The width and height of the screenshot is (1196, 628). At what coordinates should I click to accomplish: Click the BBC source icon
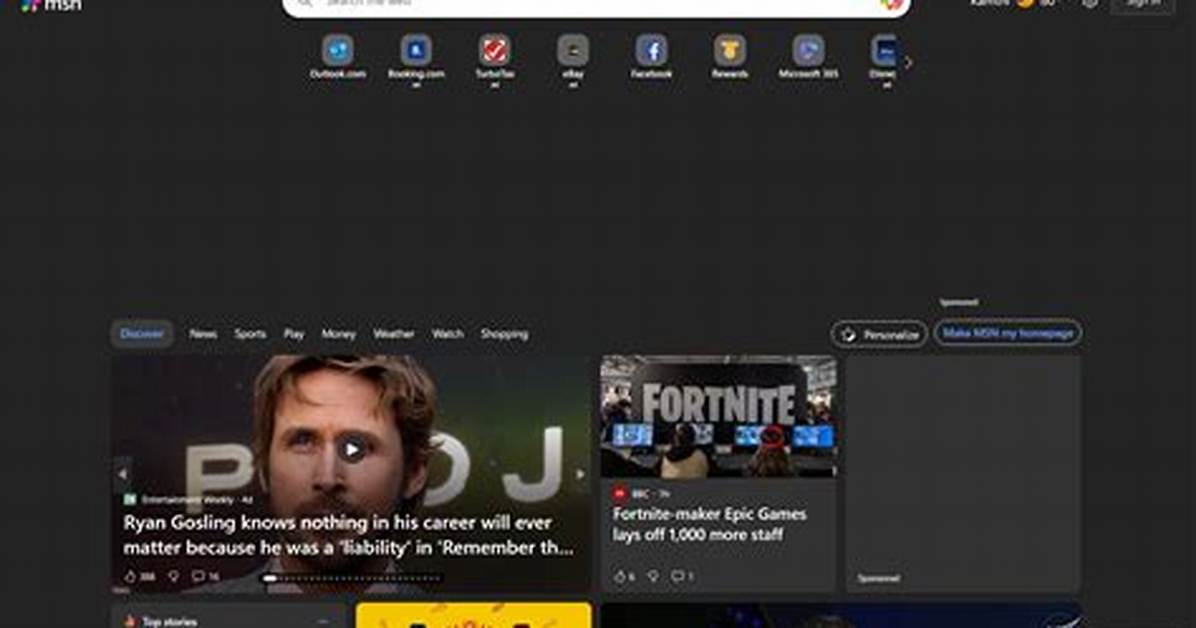(x=619, y=494)
